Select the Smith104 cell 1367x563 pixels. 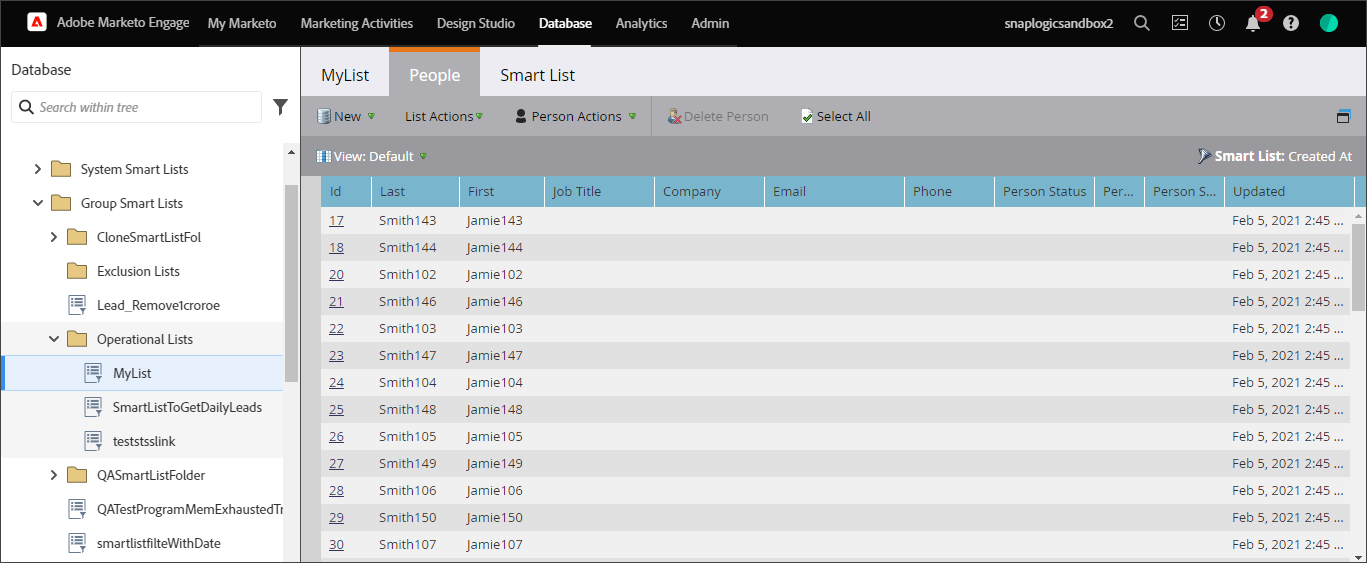tap(415, 382)
